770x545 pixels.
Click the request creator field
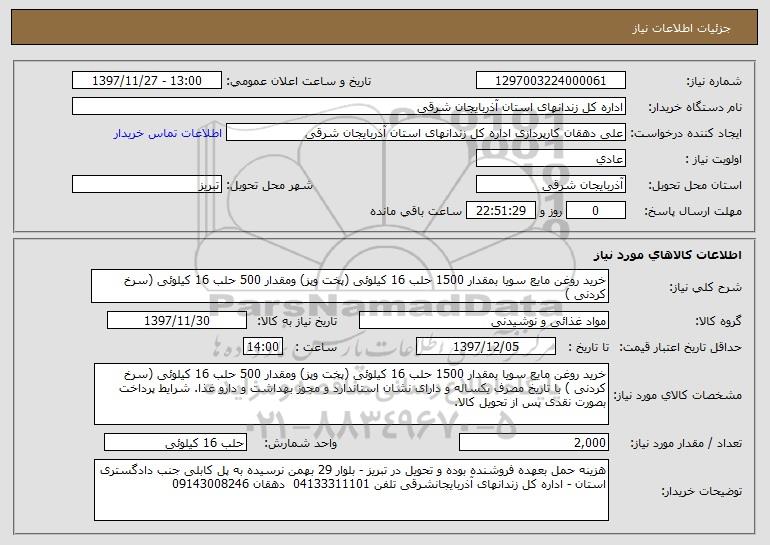click(x=426, y=133)
